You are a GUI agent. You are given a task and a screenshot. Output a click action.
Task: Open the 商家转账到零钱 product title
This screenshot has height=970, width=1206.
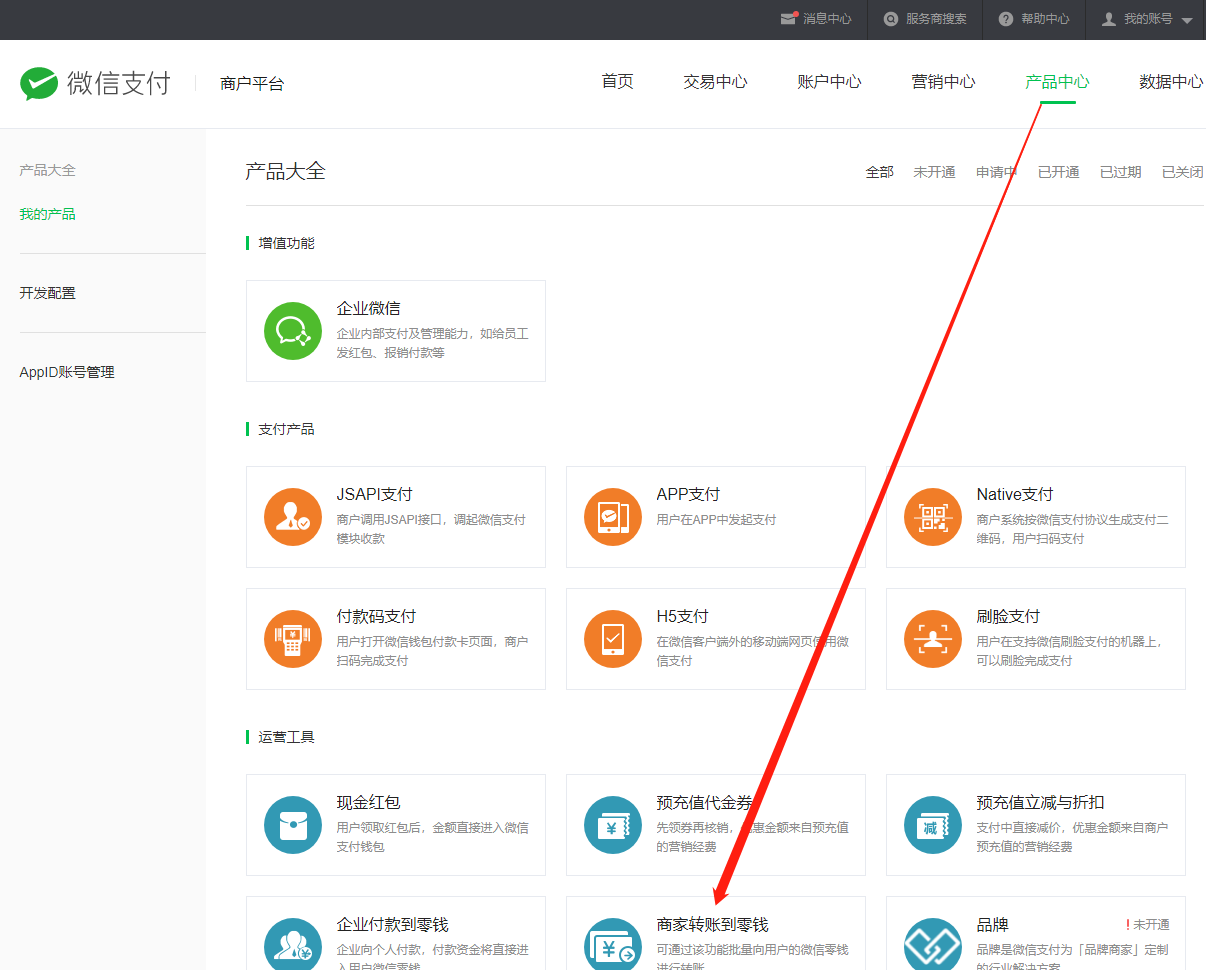click(713, 925)
